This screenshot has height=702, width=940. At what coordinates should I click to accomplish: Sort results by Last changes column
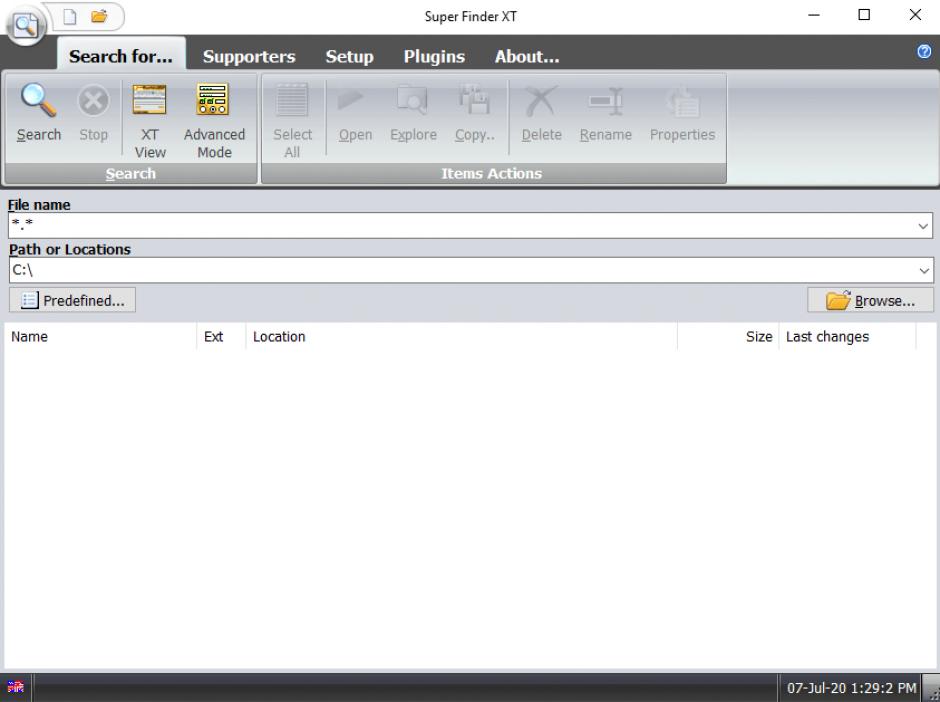[847, 336]
